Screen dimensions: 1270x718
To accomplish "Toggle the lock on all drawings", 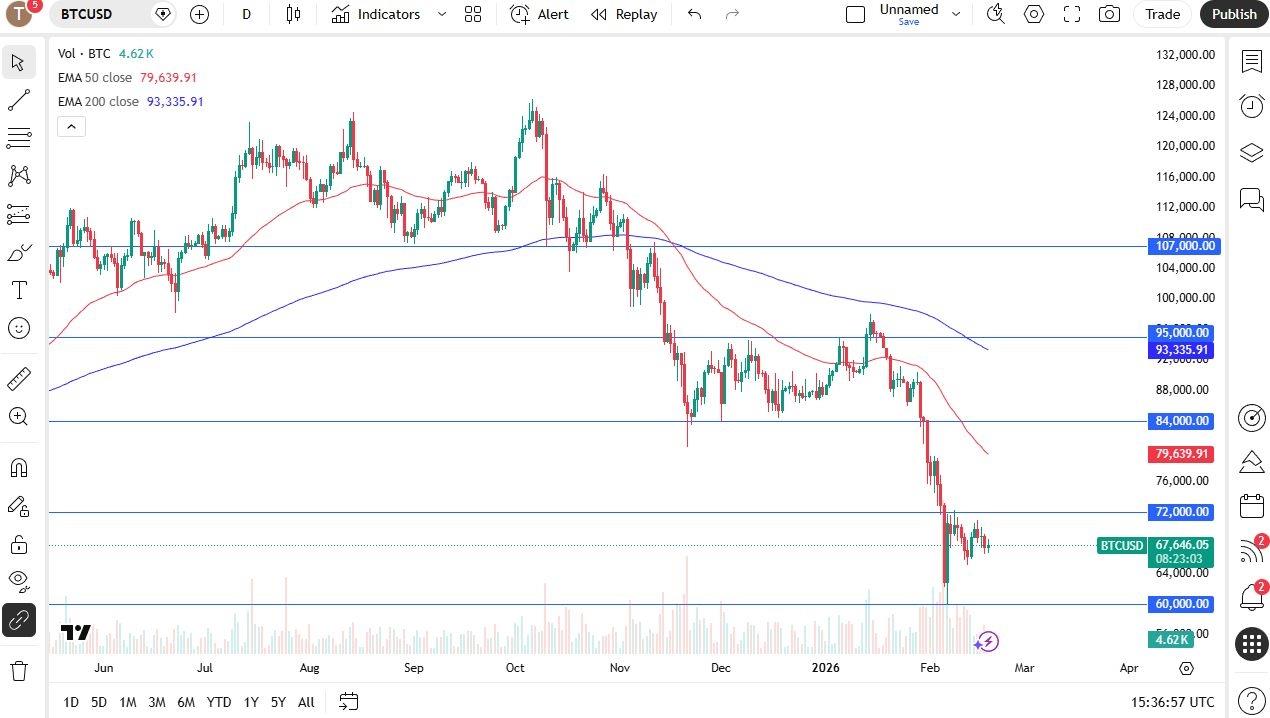I will pos(18,542).
